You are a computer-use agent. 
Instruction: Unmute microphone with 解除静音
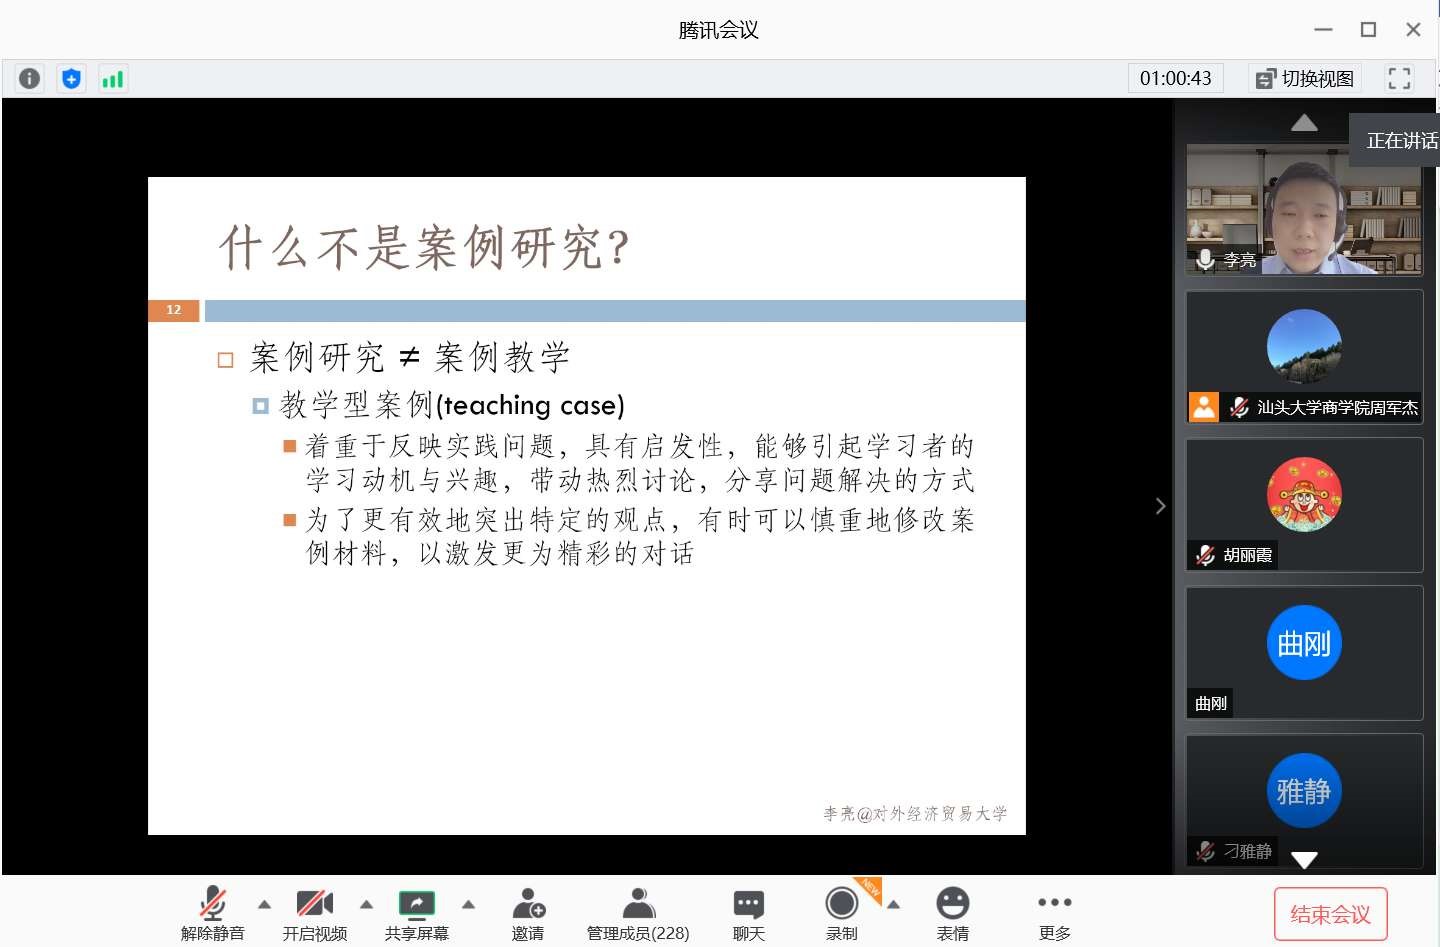[x=212, y=913]
